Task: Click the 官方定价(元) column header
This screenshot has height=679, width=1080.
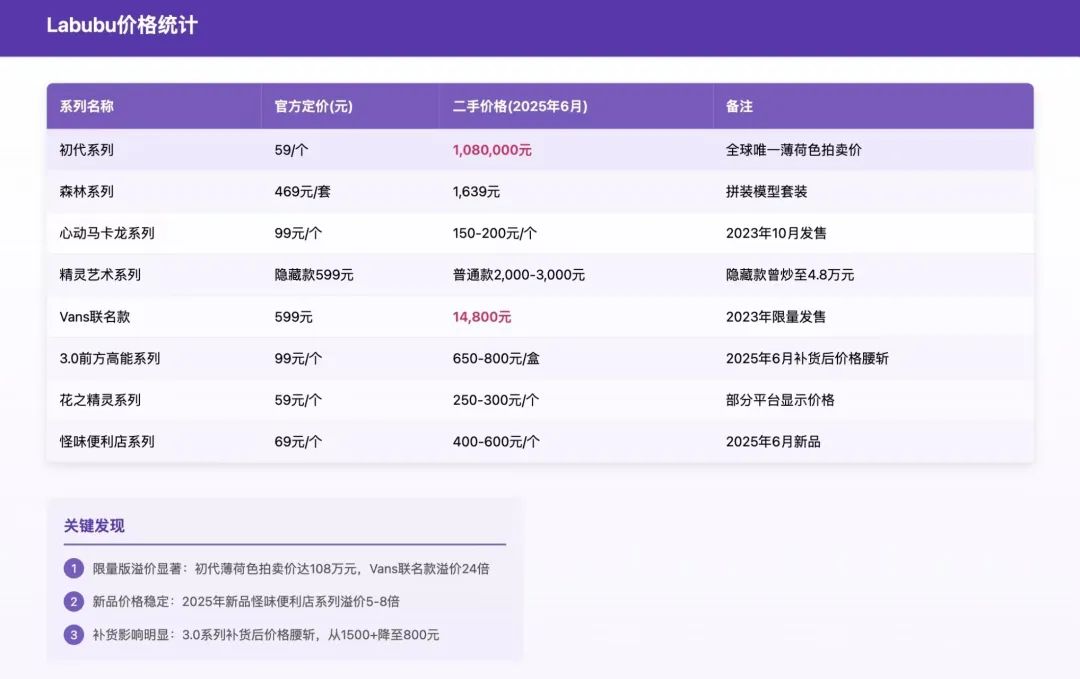Action: (x=313, y=106)
